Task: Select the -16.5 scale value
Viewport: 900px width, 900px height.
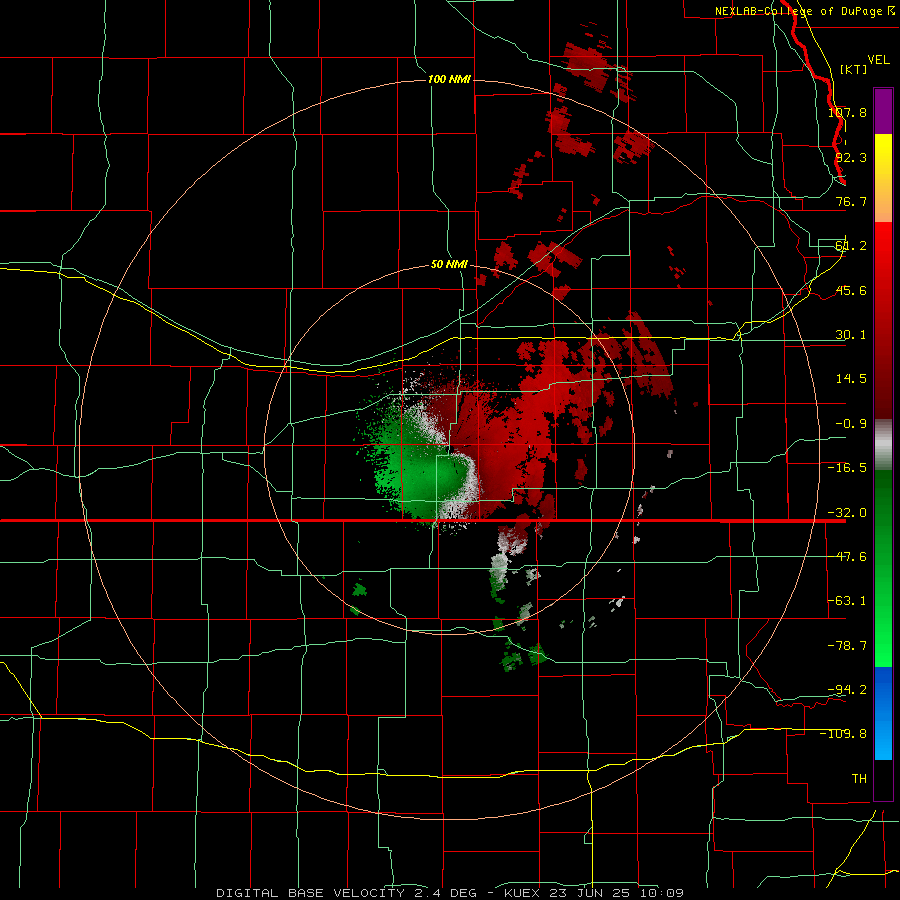Action: 847,468
